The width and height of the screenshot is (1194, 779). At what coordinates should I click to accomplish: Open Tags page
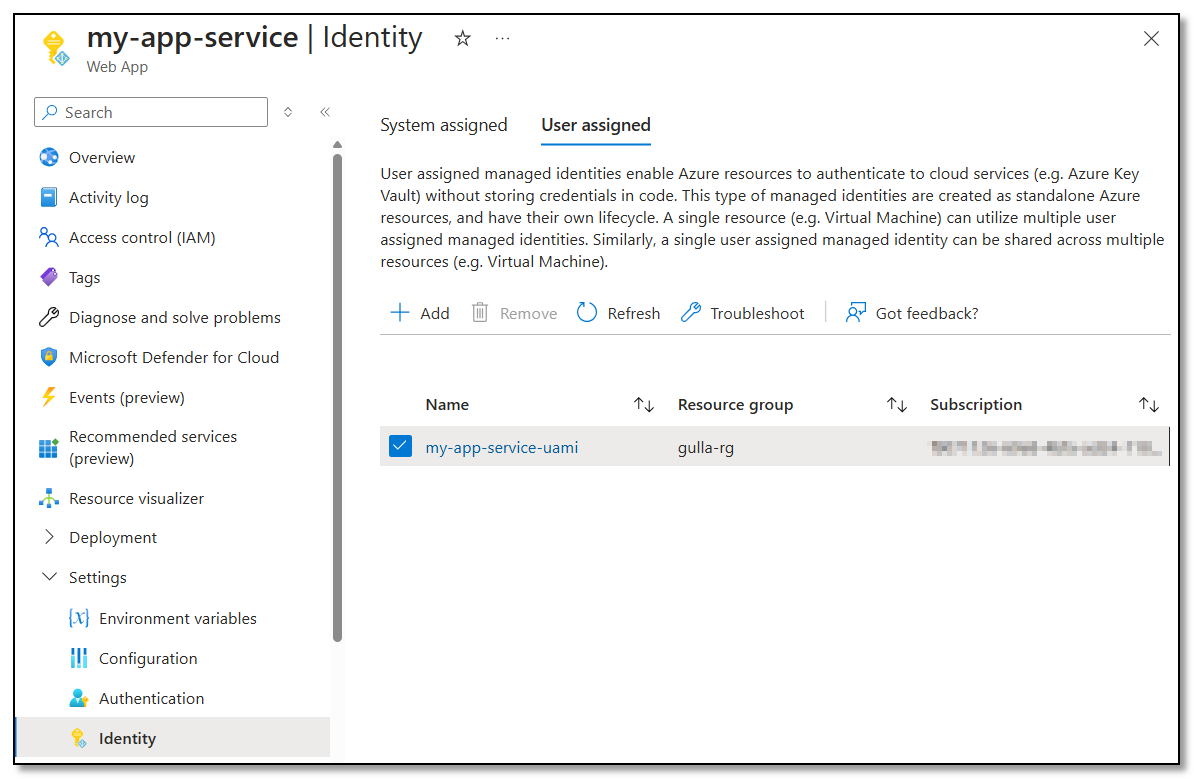point(85,277)
